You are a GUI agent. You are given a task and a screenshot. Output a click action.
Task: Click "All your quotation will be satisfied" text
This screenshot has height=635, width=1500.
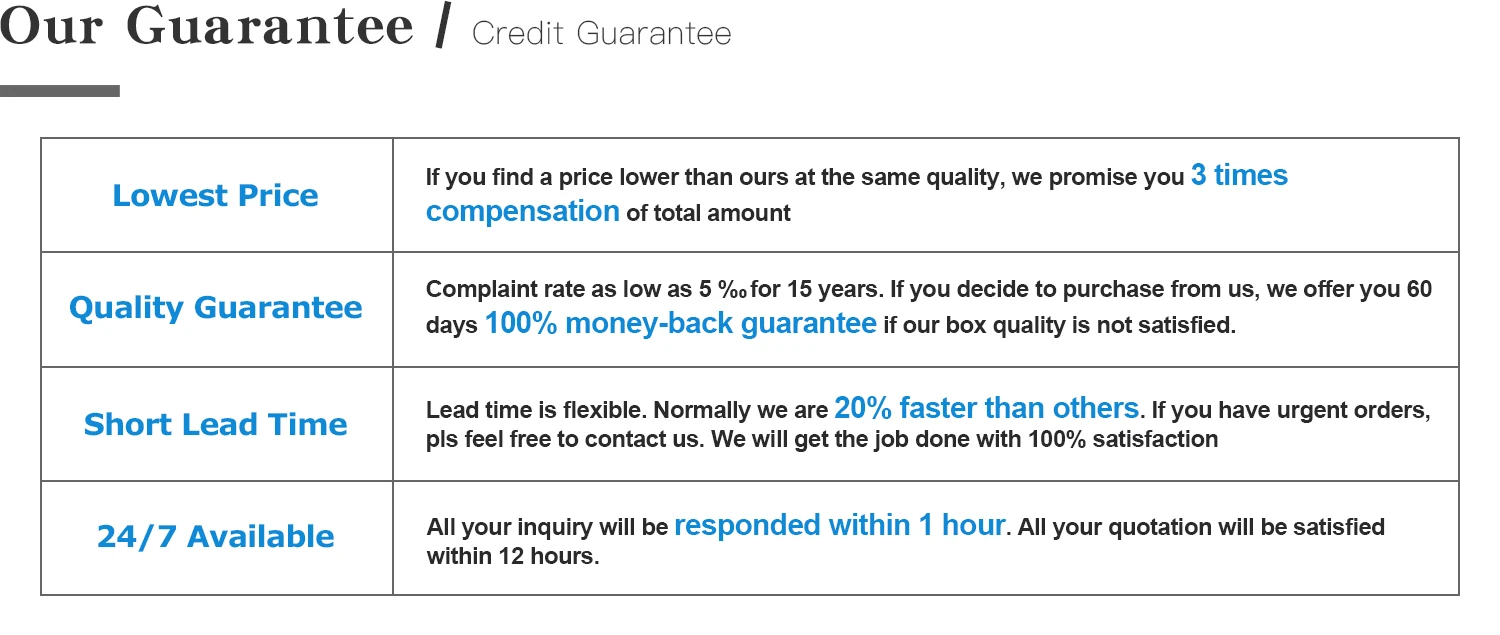(1201, 527)
